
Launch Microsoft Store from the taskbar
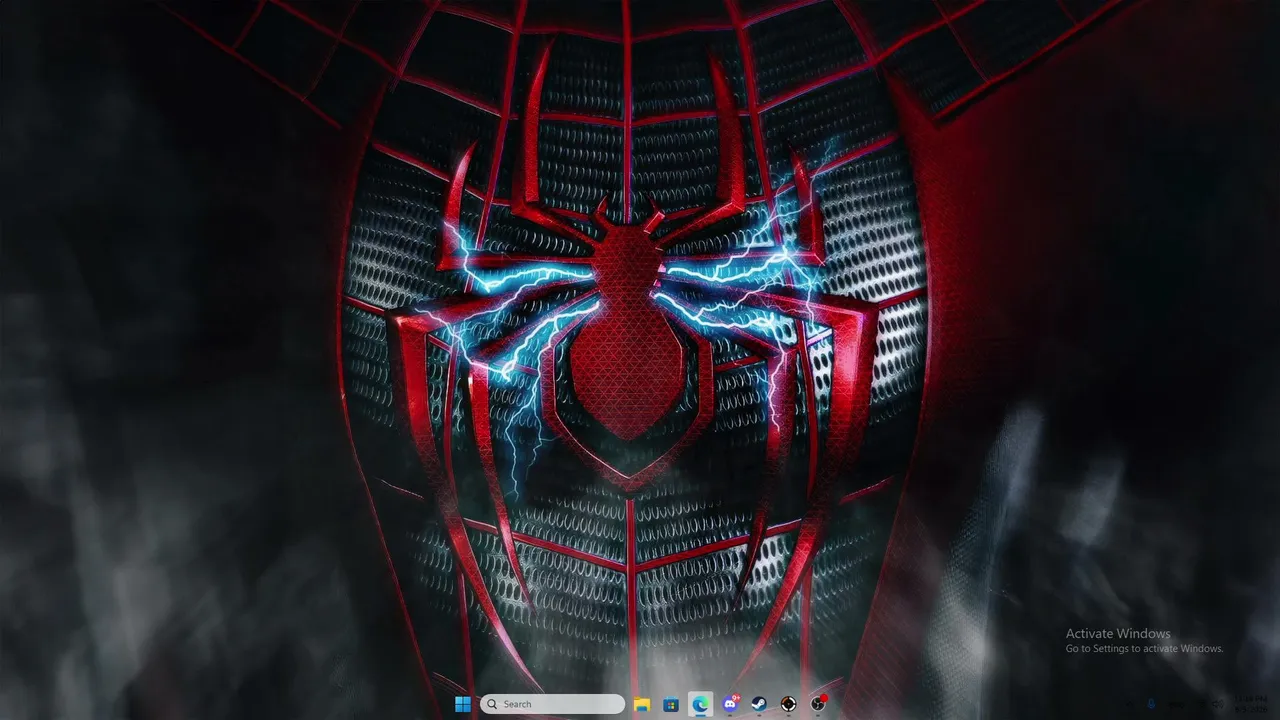[x=671, y=704]
